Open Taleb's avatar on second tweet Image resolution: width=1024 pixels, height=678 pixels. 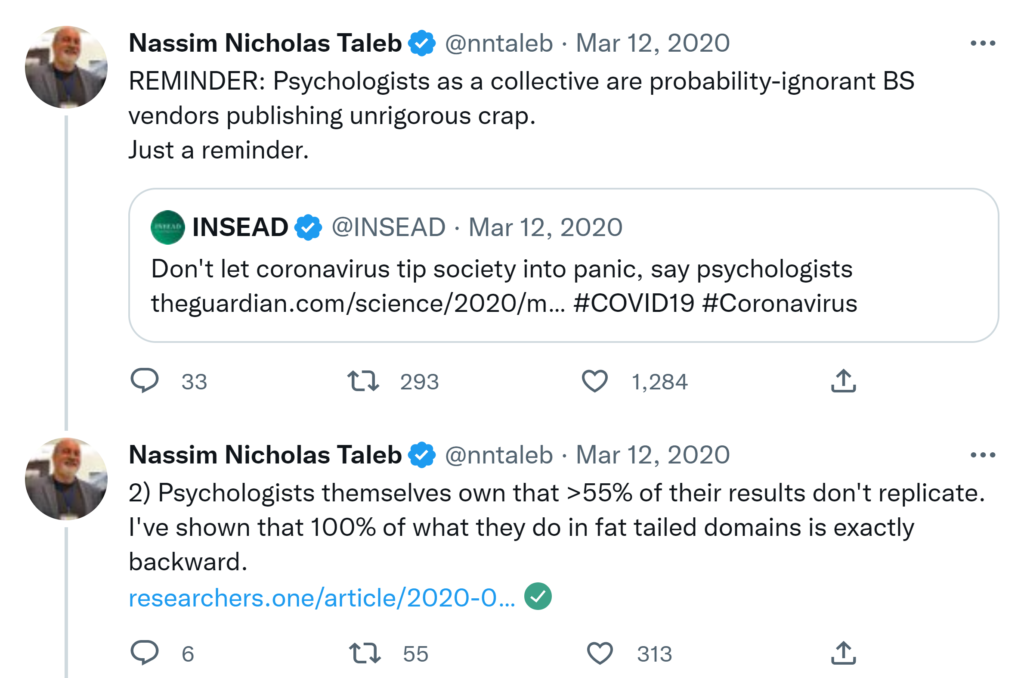pyautogui.click(x=66, y=478)
